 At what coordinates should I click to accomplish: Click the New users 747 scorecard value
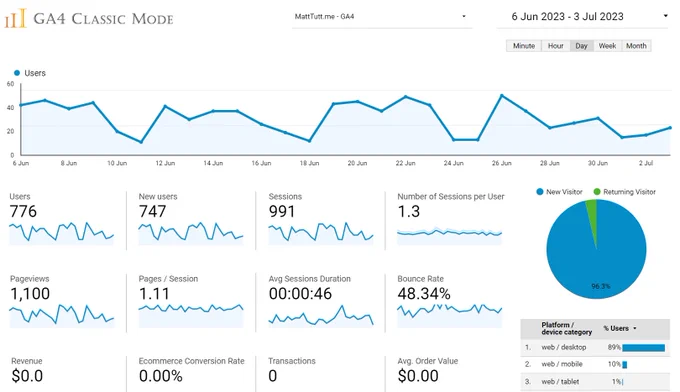[x=152, y=212]
